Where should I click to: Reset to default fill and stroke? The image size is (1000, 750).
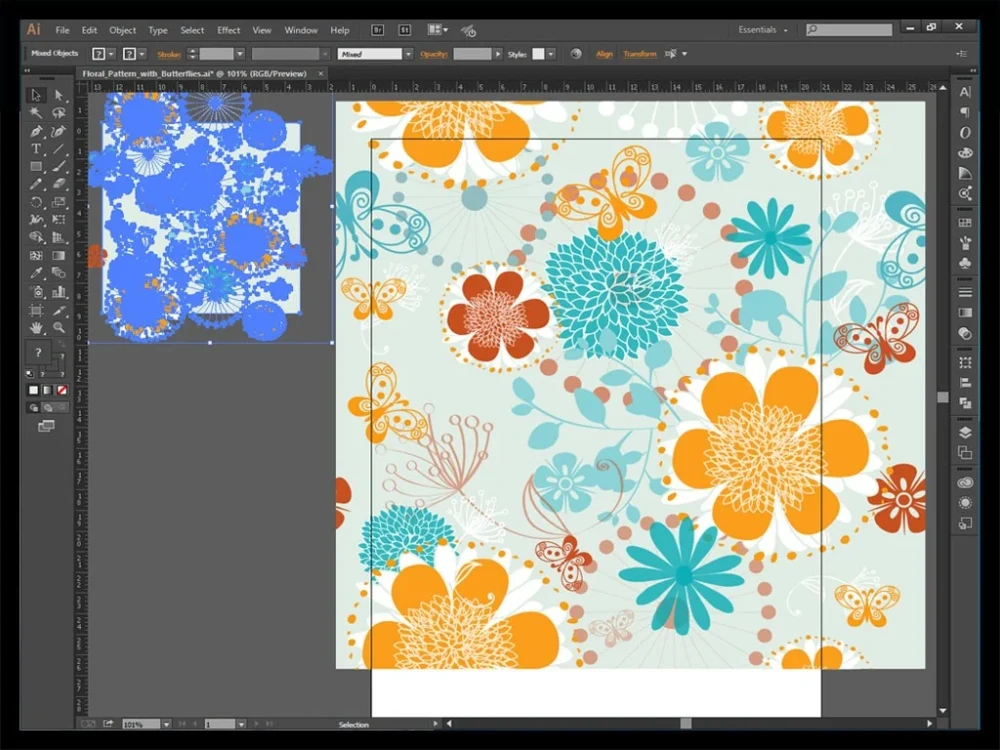point(30,374)
